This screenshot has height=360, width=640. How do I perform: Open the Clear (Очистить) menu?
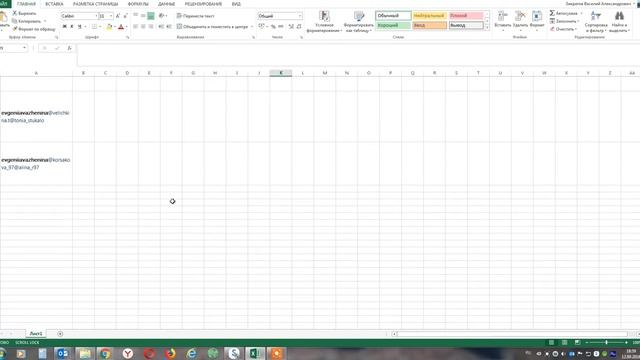click(563, 29)
